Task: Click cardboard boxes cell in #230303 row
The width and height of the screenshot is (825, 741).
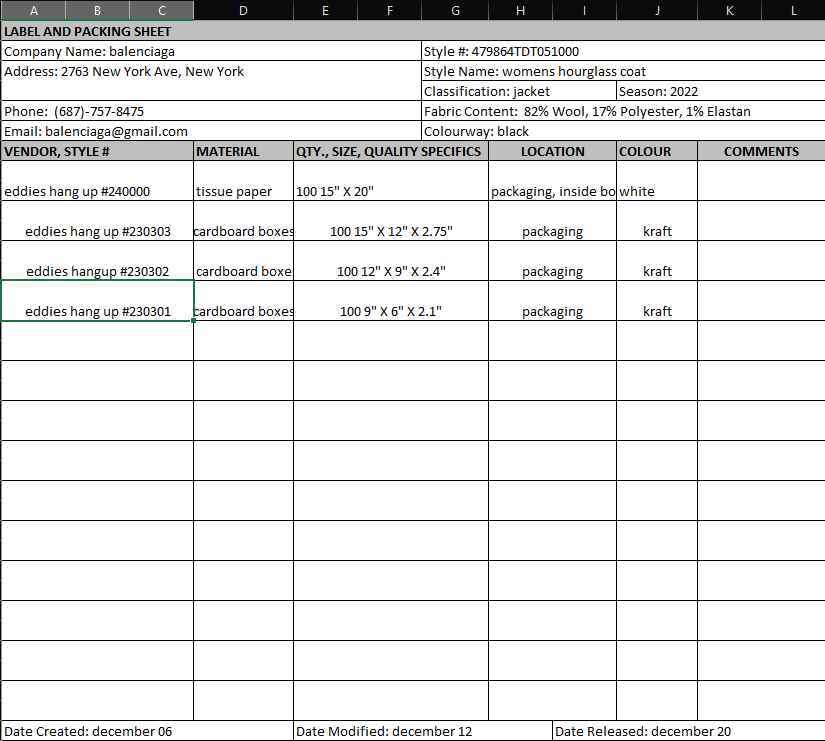Action: (244, 221)
